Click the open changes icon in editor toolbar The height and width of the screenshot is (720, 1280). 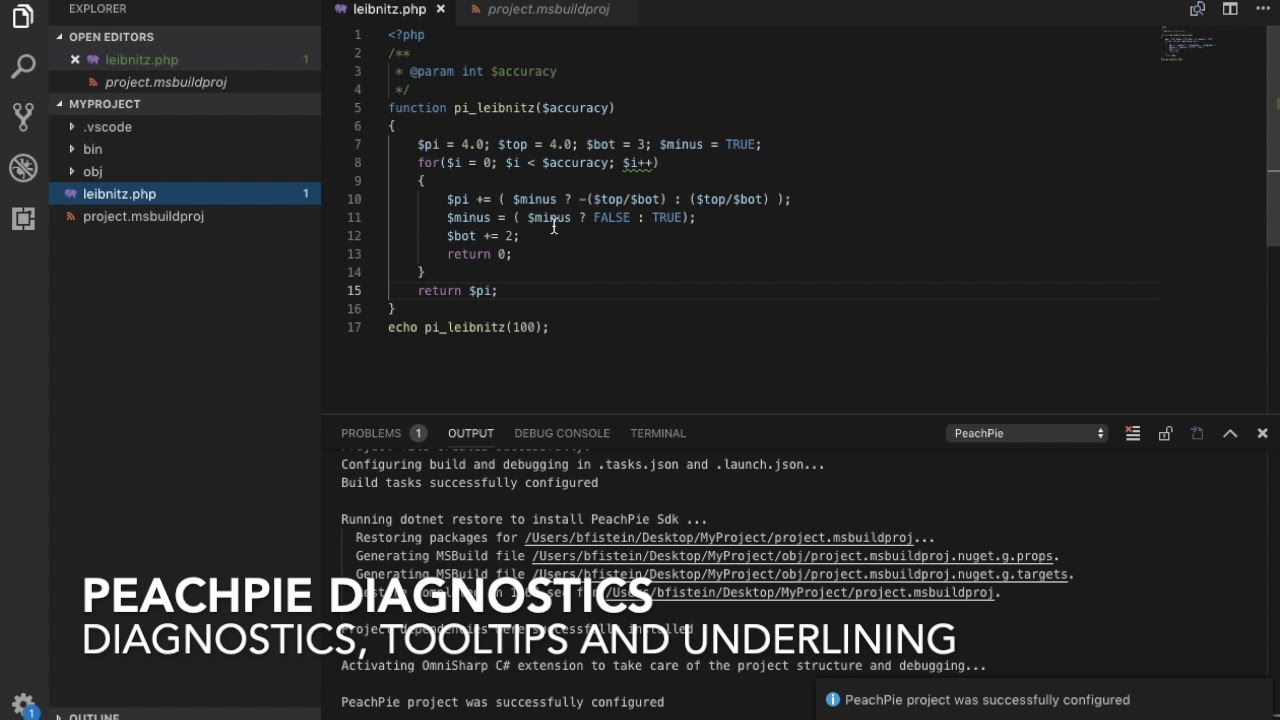1197,9
